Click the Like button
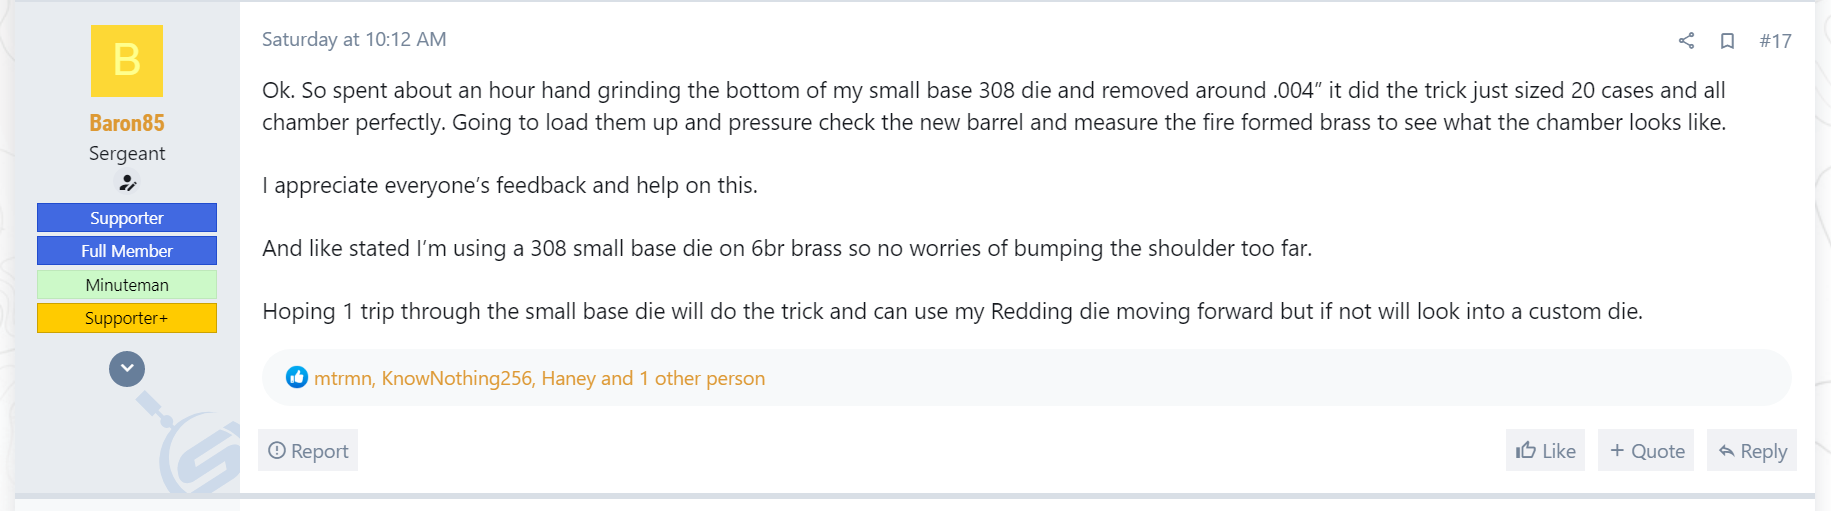 click(x=1545, y=451)
